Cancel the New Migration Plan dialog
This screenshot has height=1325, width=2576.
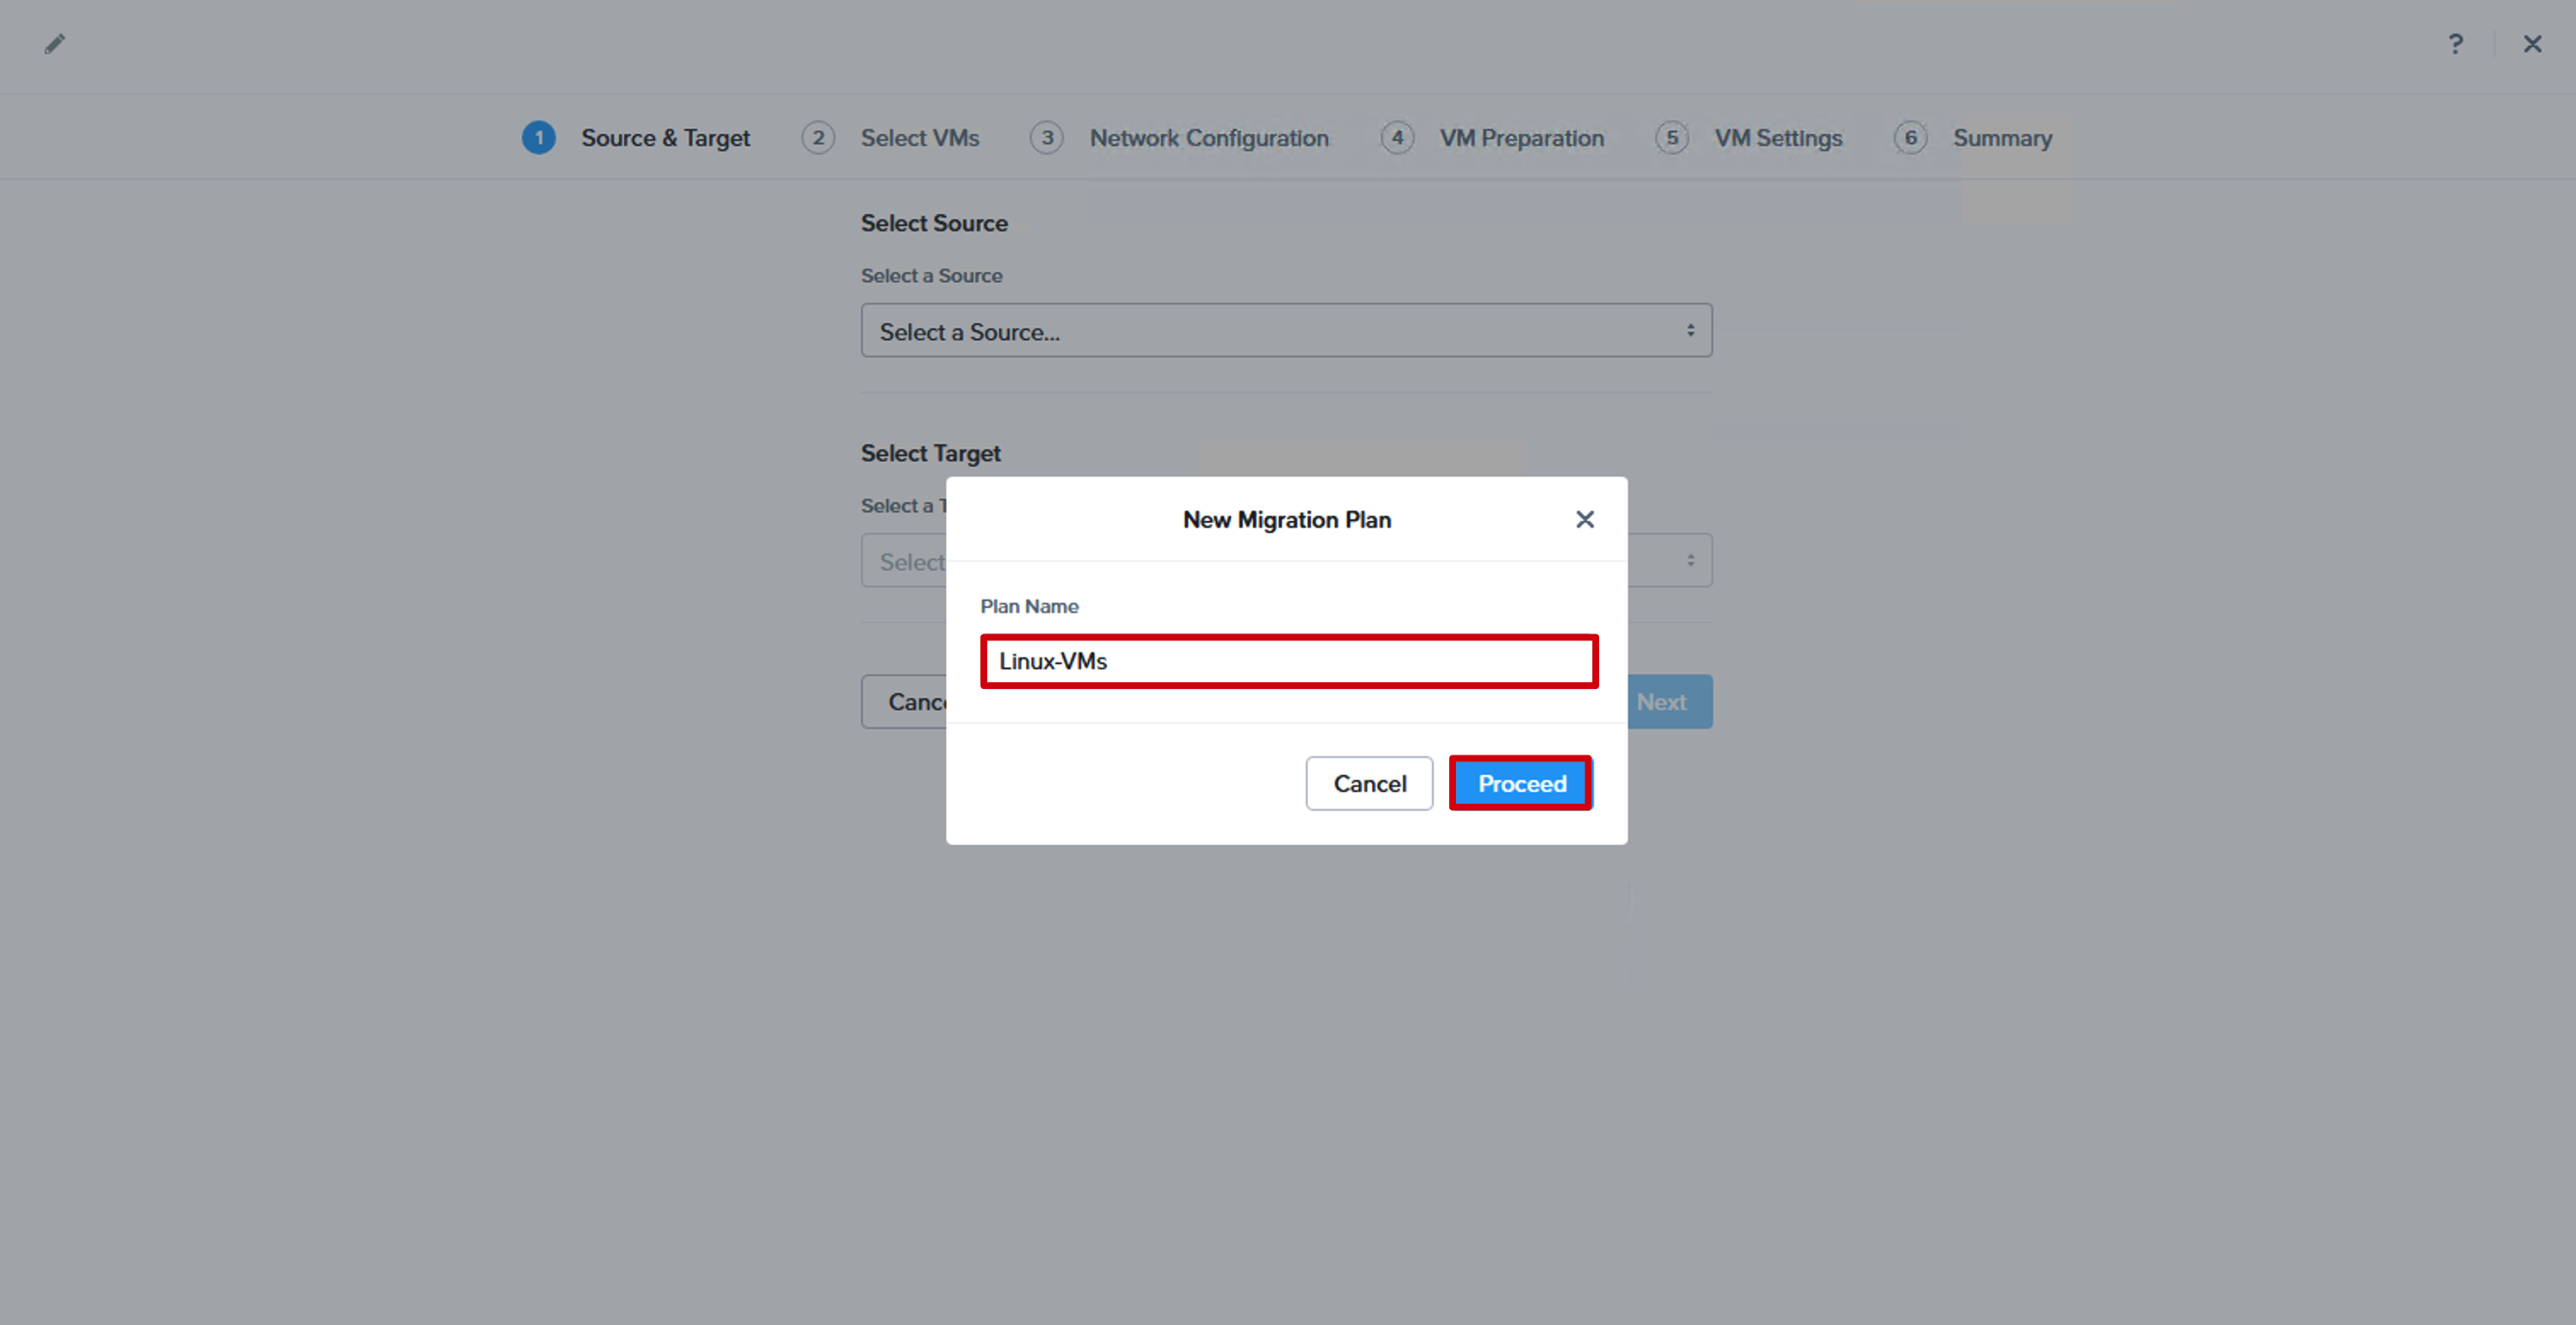(1369, 783)
